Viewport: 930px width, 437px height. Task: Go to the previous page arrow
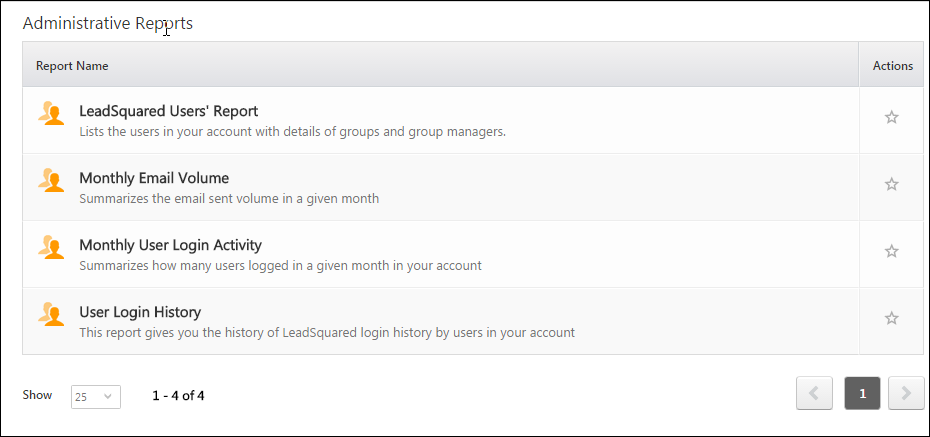pyautogui.click(x=814, y=394)
